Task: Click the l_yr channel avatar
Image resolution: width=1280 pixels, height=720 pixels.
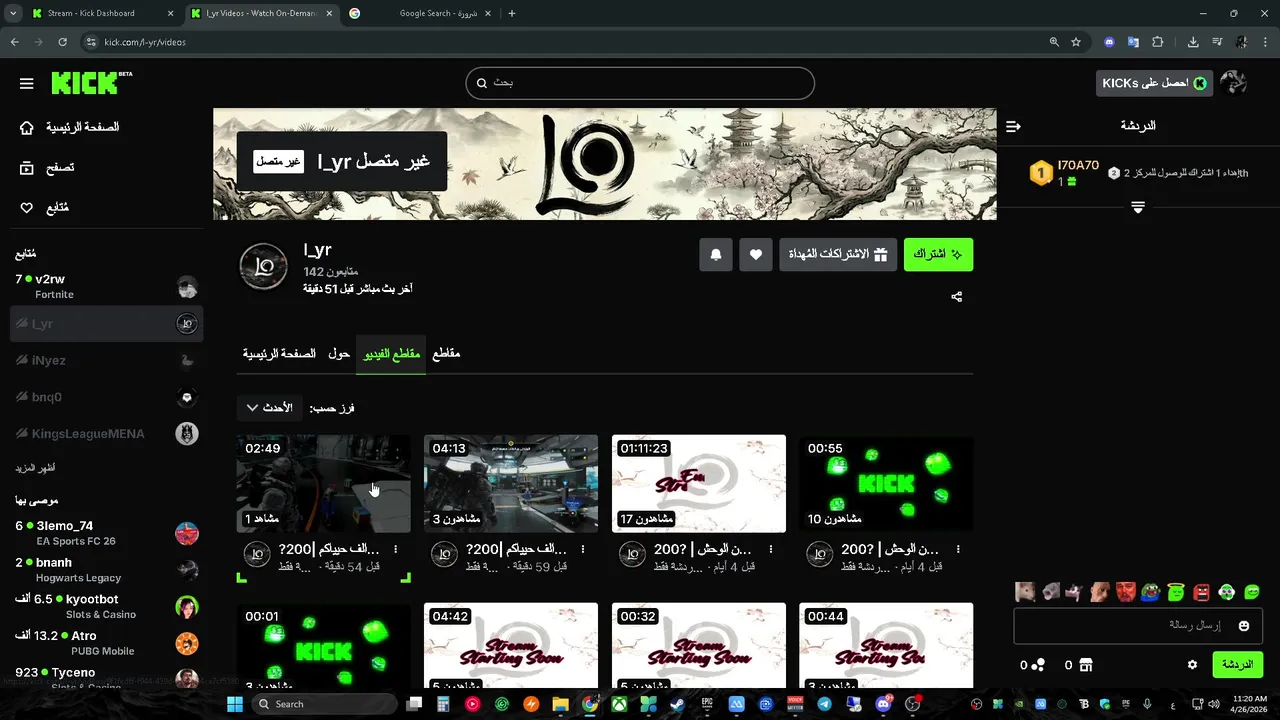Action: (x=264, y=266)
